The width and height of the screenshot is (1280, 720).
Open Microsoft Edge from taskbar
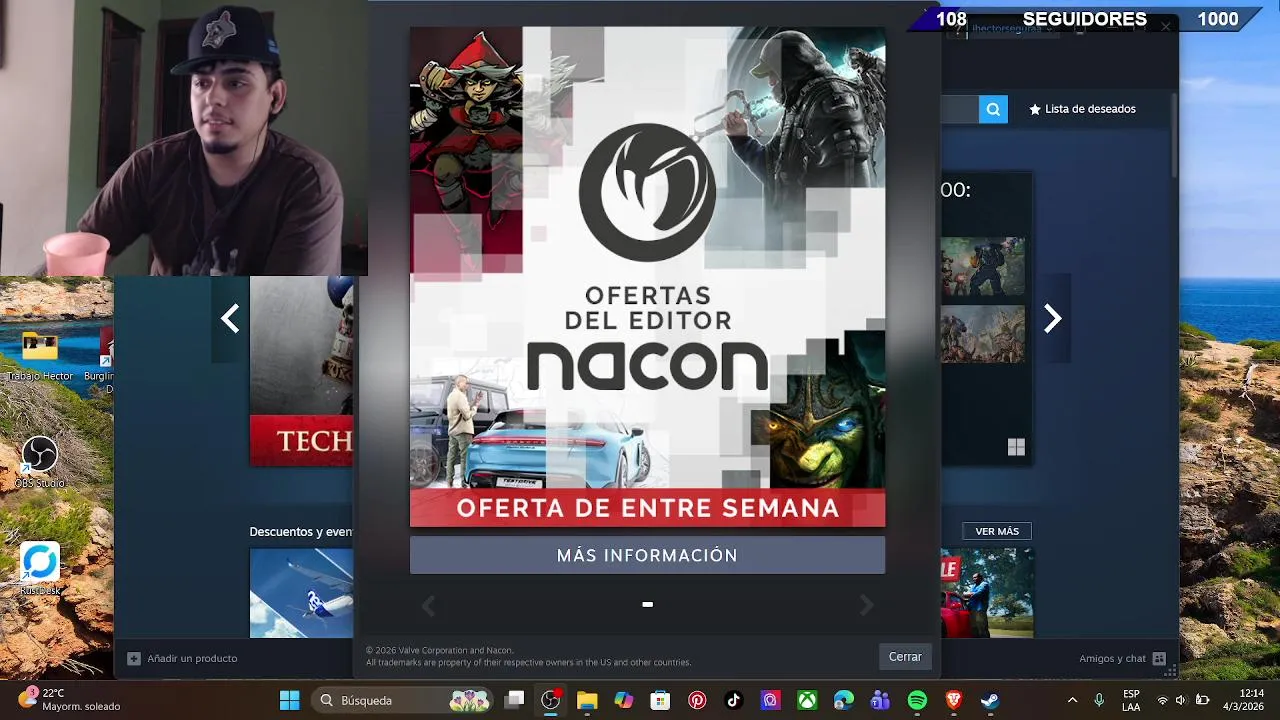click(844, 700)
